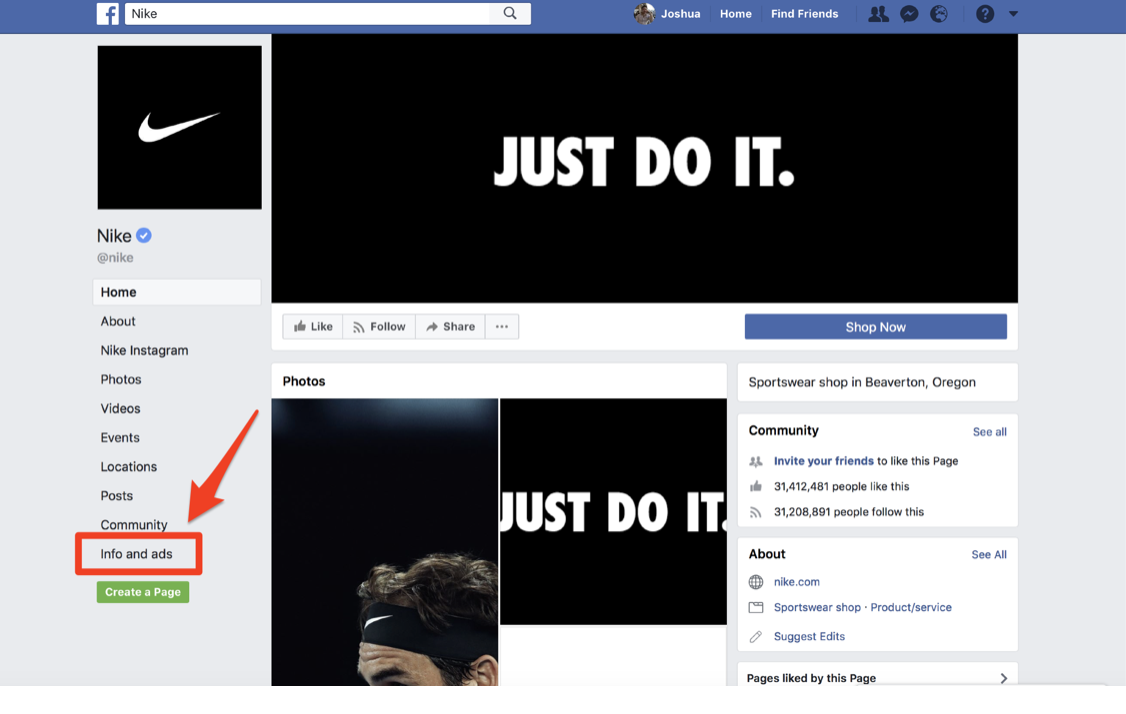Open the Just Do It photo thumbnail
The height and width of the screenshot is (714, 1126).
(x=613, y=511)
